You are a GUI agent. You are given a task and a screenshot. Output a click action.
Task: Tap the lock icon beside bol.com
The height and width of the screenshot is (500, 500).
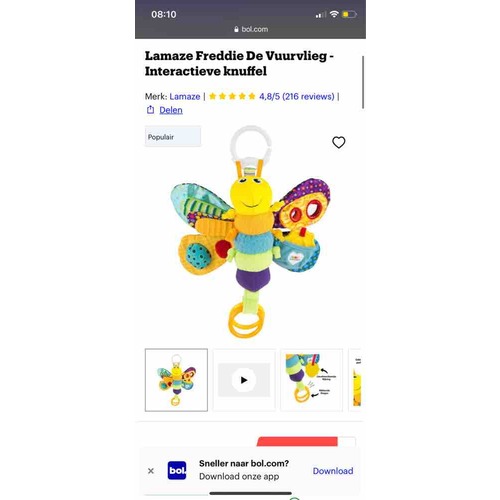pos(236,29)
